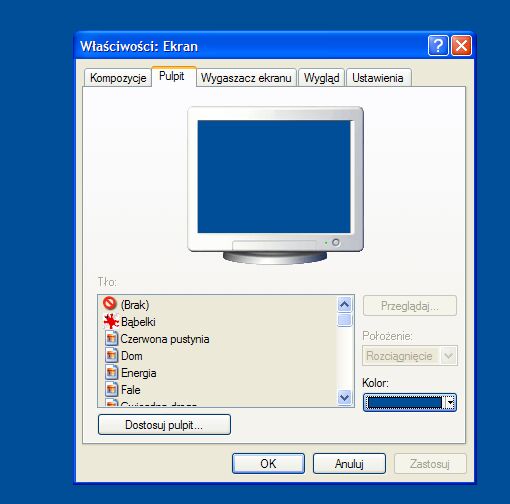Click the wallpaper list scroll up arrow

pyautogui.click(x=345, y=304)
